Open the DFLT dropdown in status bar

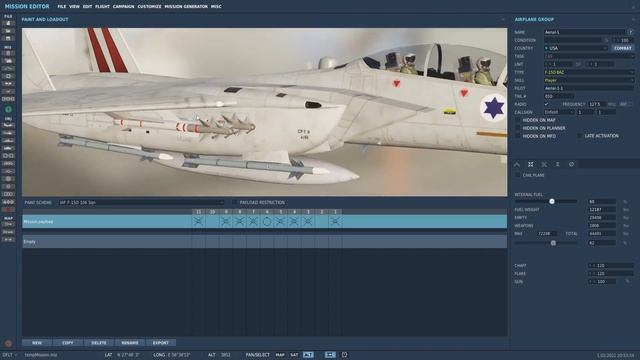[9, 355]
